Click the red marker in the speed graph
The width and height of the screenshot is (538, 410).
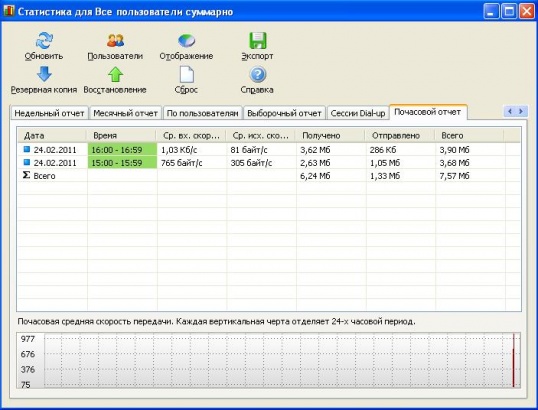pyautogui.click(x=513, y=360)
